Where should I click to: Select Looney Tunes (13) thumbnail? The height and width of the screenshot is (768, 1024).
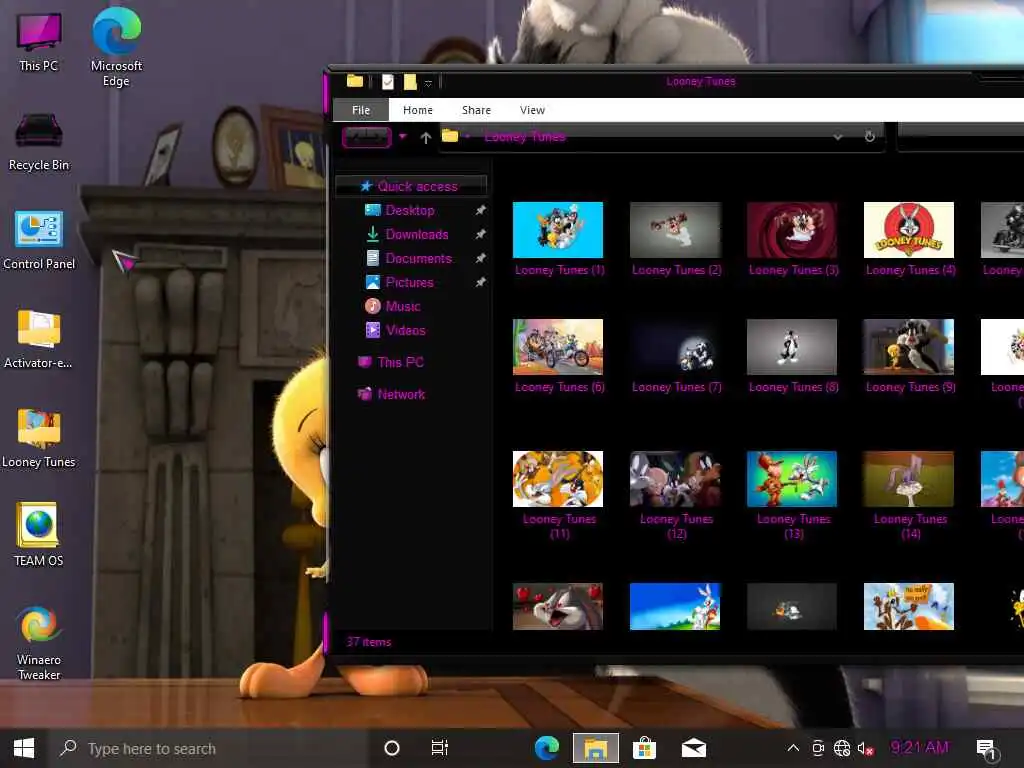click(792, 479)
